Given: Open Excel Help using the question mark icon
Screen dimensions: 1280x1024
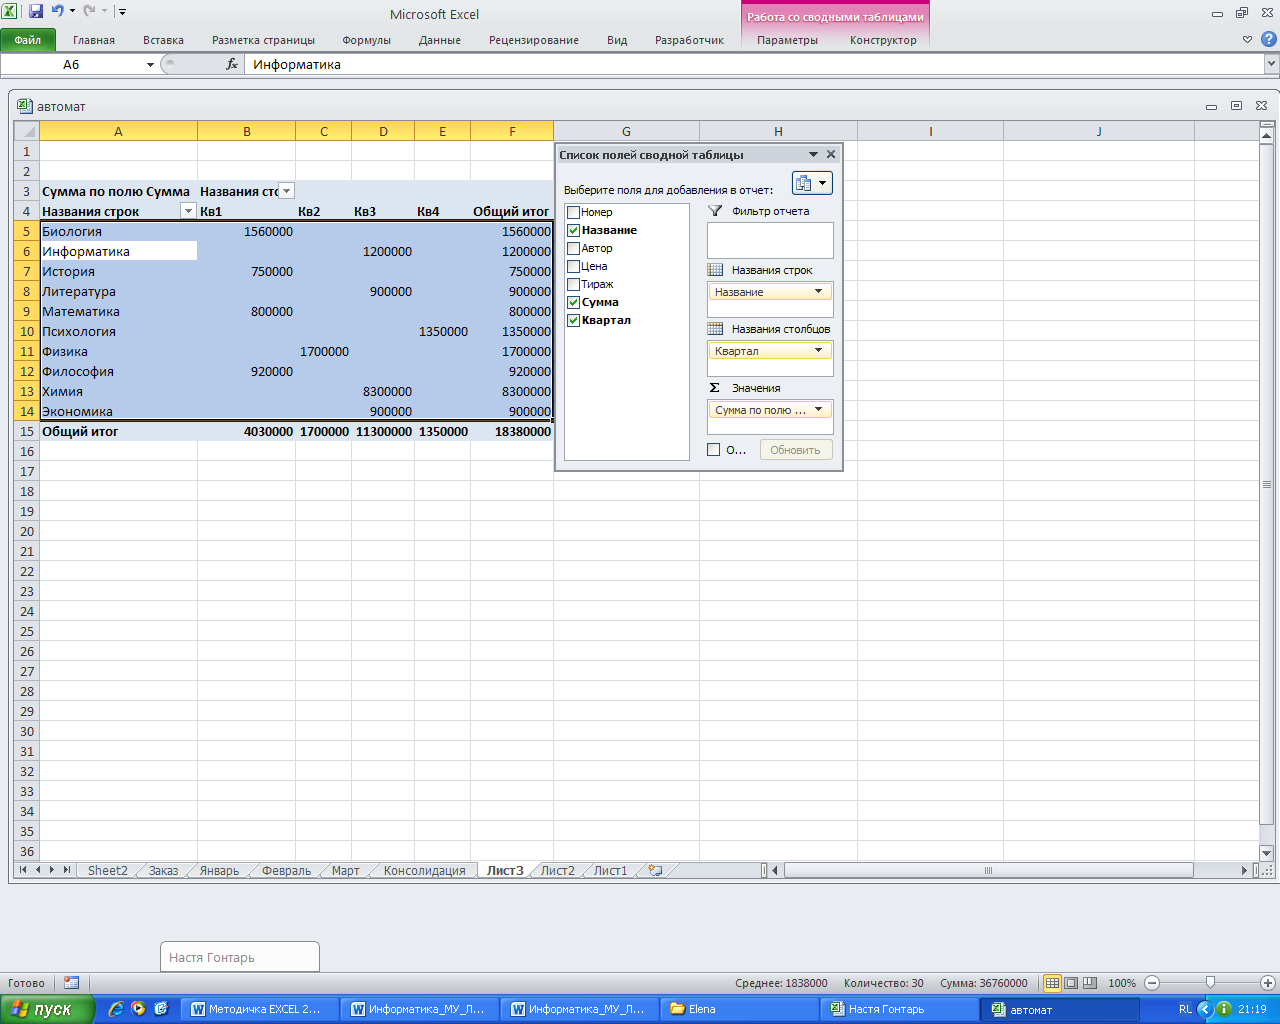Looking at the screenshot, I should coord(1268,39).
